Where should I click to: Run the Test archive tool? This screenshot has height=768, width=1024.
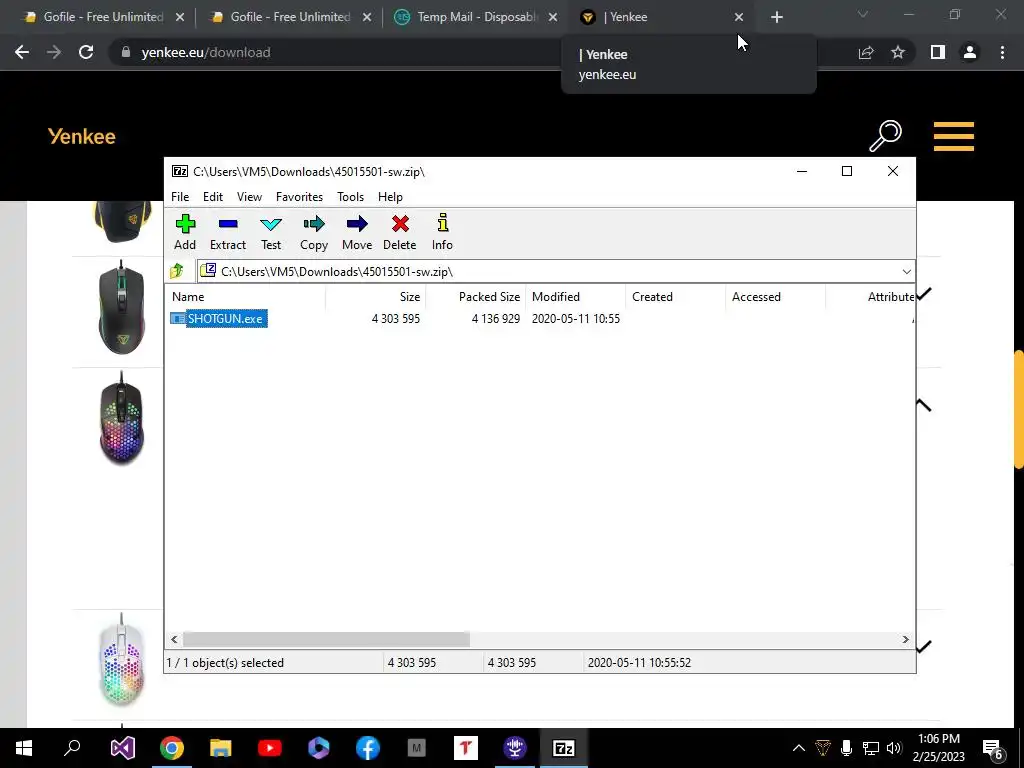(x=270, y=232)
